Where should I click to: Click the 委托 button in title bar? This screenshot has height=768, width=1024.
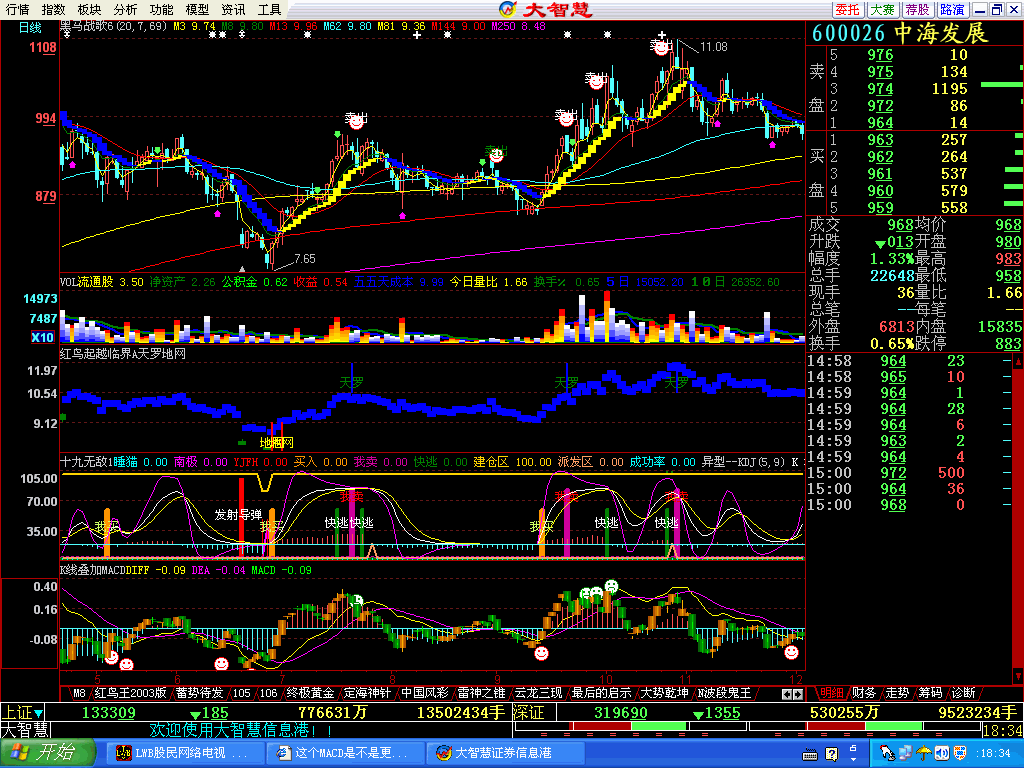(x=848, y=10)
